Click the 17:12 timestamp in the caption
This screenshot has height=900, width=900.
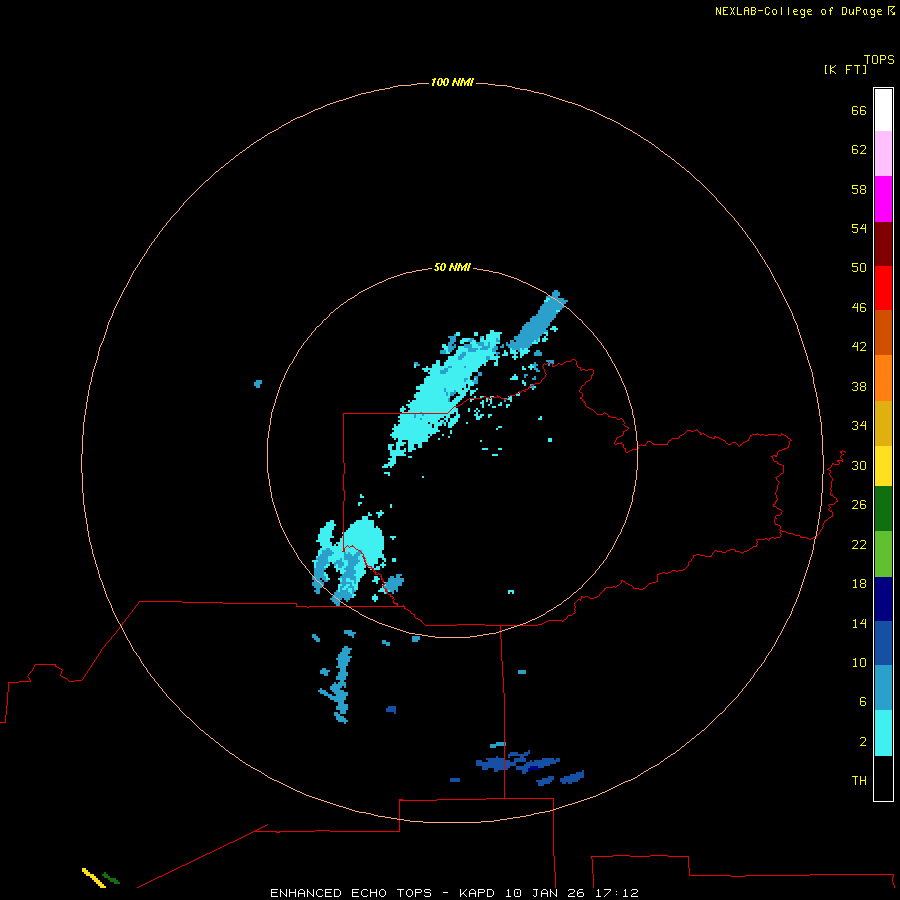tap(617, 893)
